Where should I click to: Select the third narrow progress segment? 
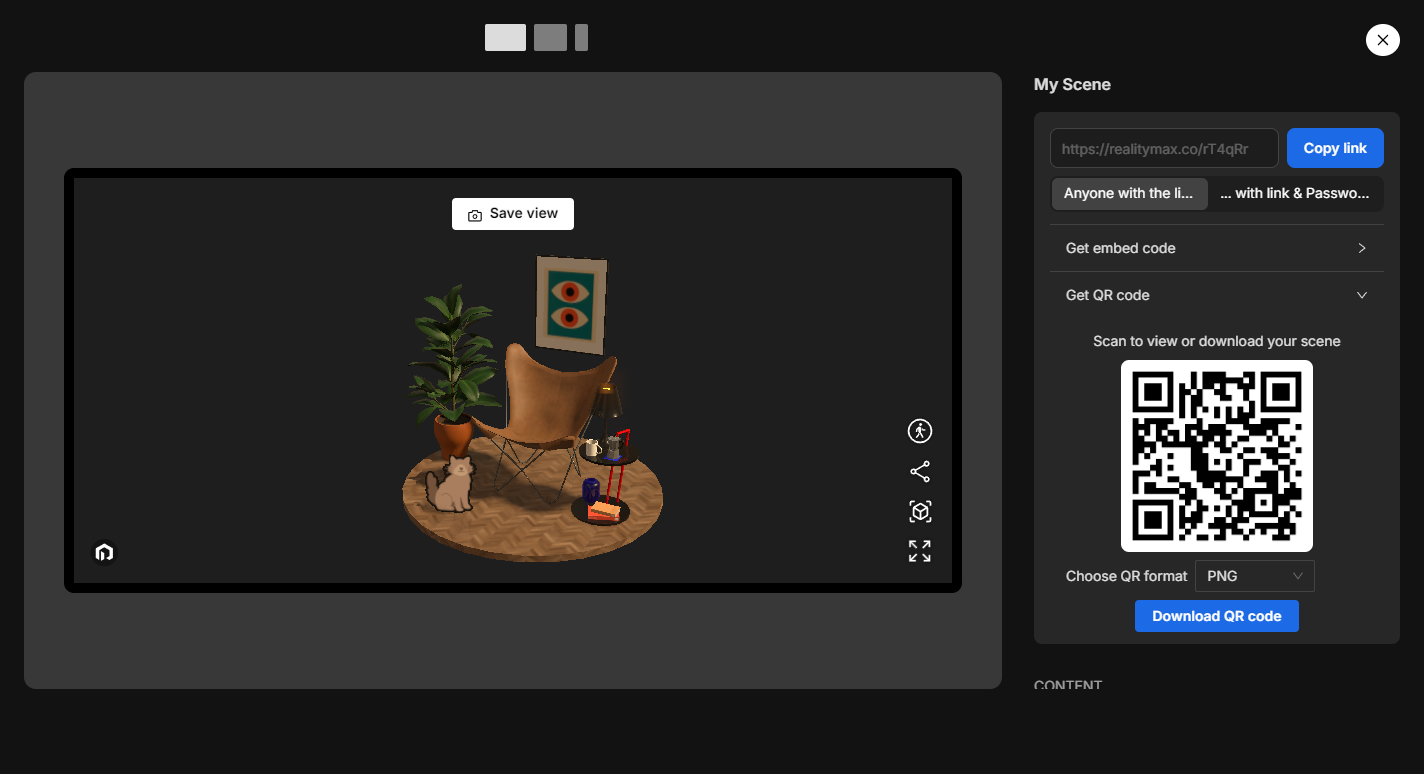pyautogui.click(x=580, y=37)
